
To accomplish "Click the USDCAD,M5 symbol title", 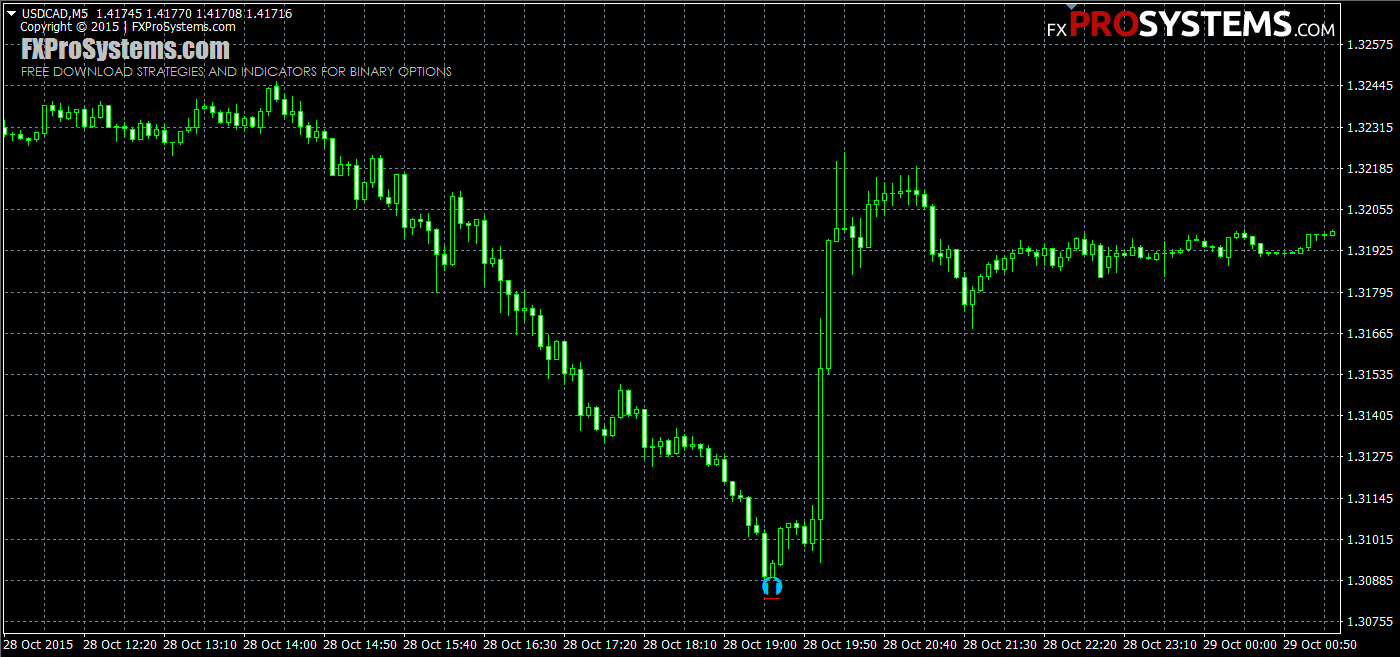I will pyautogui.click(x=55, y=14).
